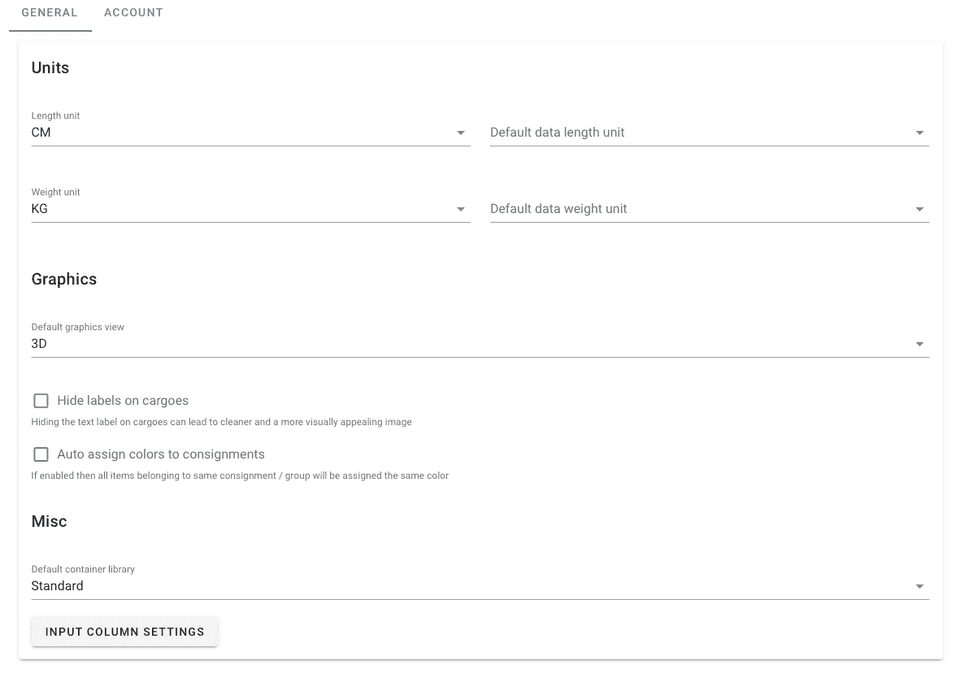Select the General tab

click(49, 13)
